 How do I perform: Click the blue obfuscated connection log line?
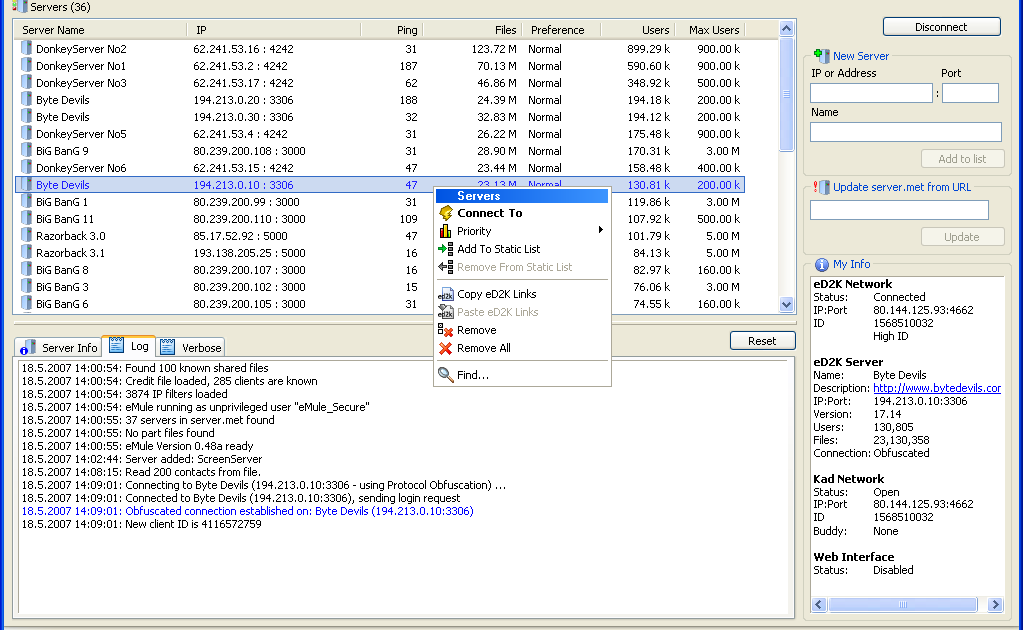click(x=247, y=511)
